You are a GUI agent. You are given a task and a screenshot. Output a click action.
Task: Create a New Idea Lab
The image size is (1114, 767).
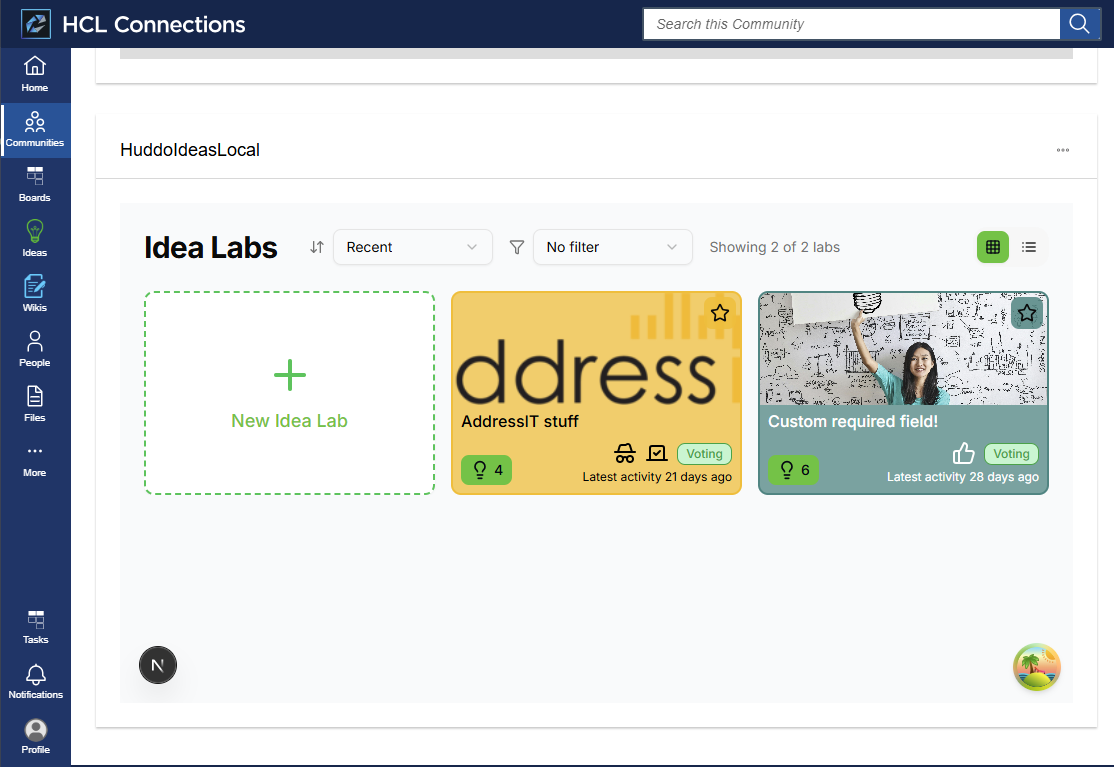(x=289, y=393)
